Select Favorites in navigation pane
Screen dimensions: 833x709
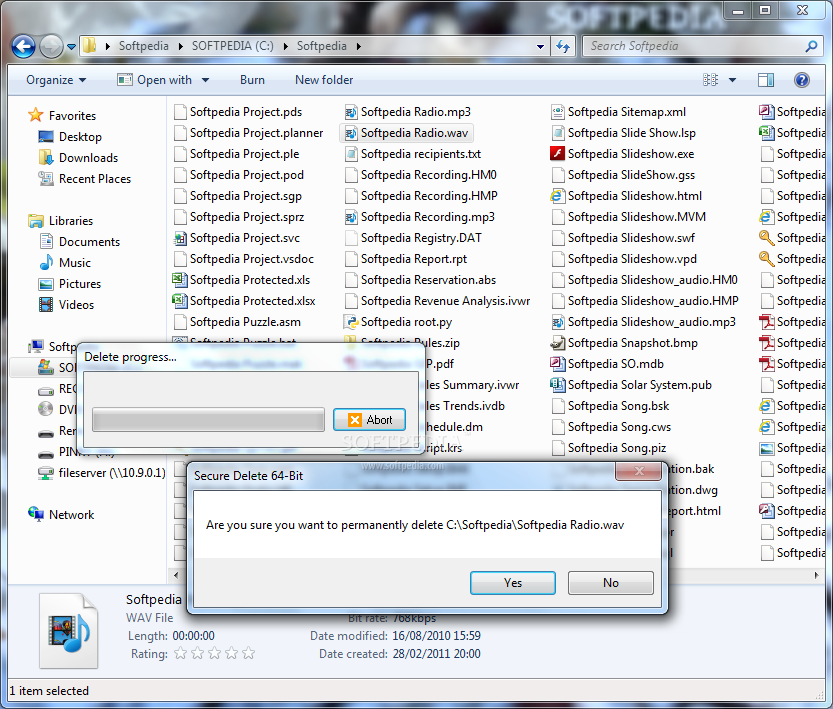coord(62,116)
